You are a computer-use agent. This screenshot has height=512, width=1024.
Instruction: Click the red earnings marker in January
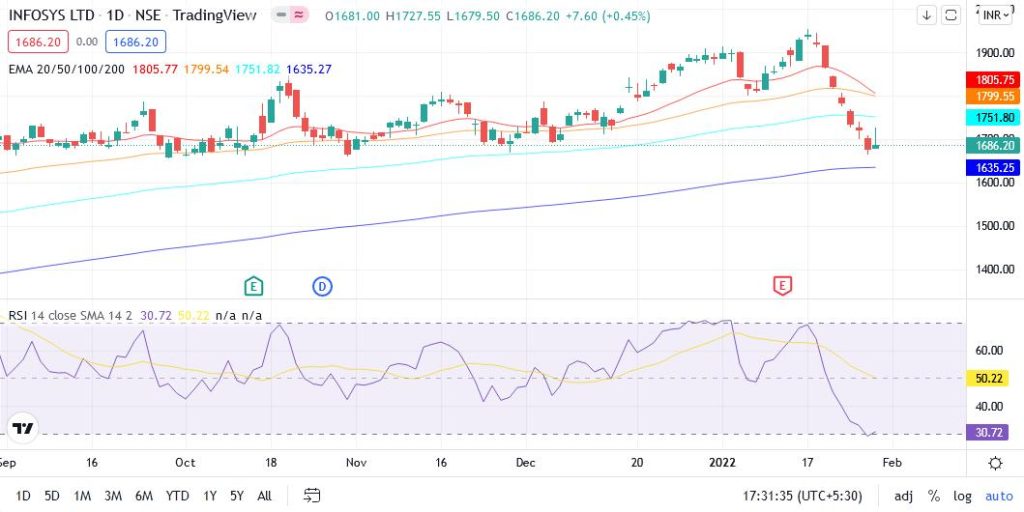tap(783, 286)
